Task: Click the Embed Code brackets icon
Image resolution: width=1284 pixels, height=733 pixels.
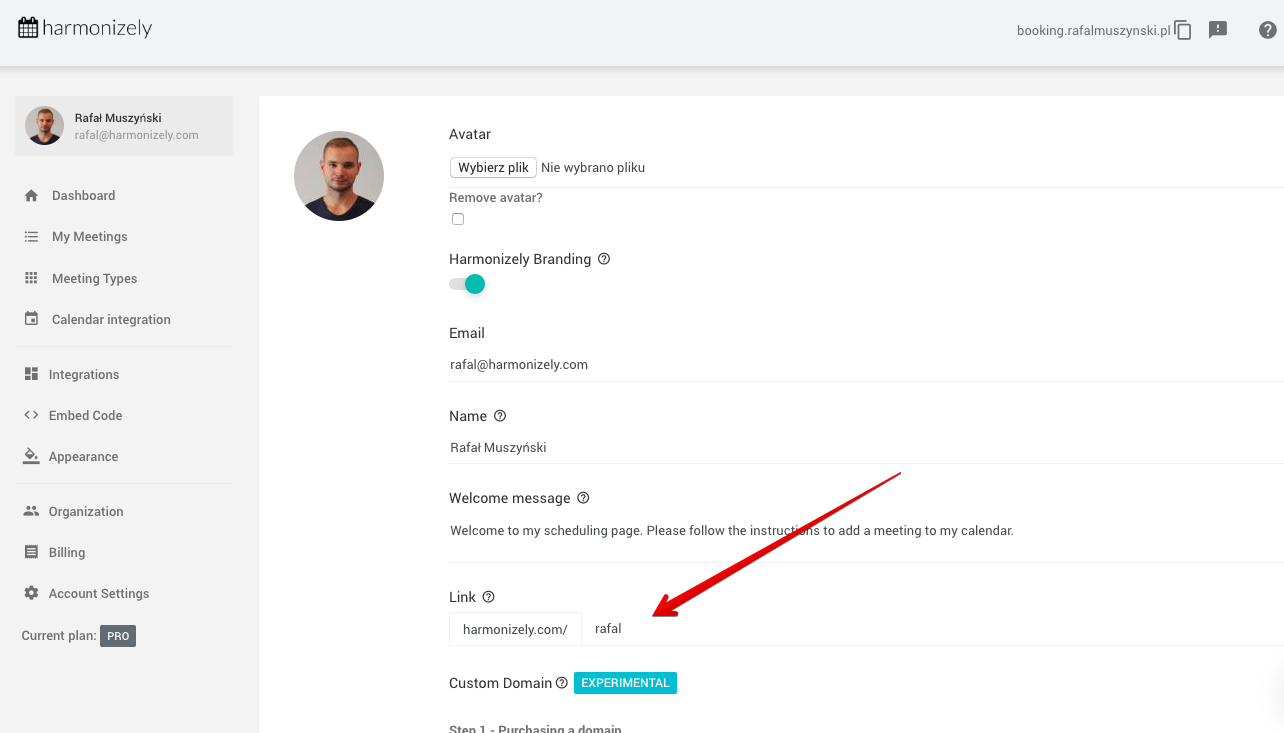Action: [31, 415]
